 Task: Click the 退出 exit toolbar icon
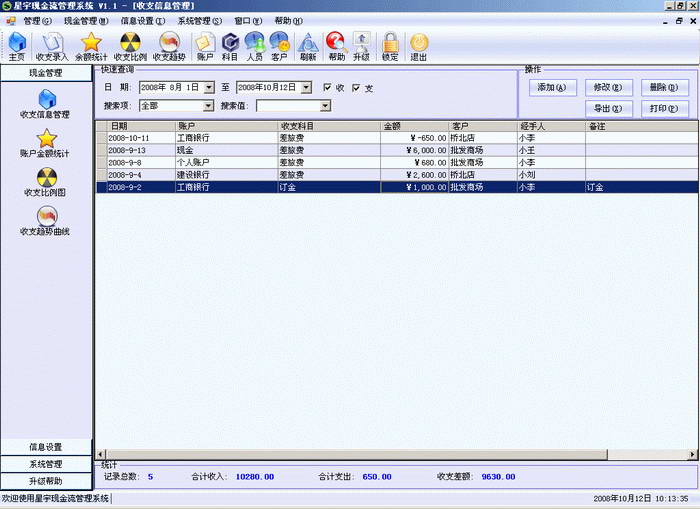tap(419, 46)
